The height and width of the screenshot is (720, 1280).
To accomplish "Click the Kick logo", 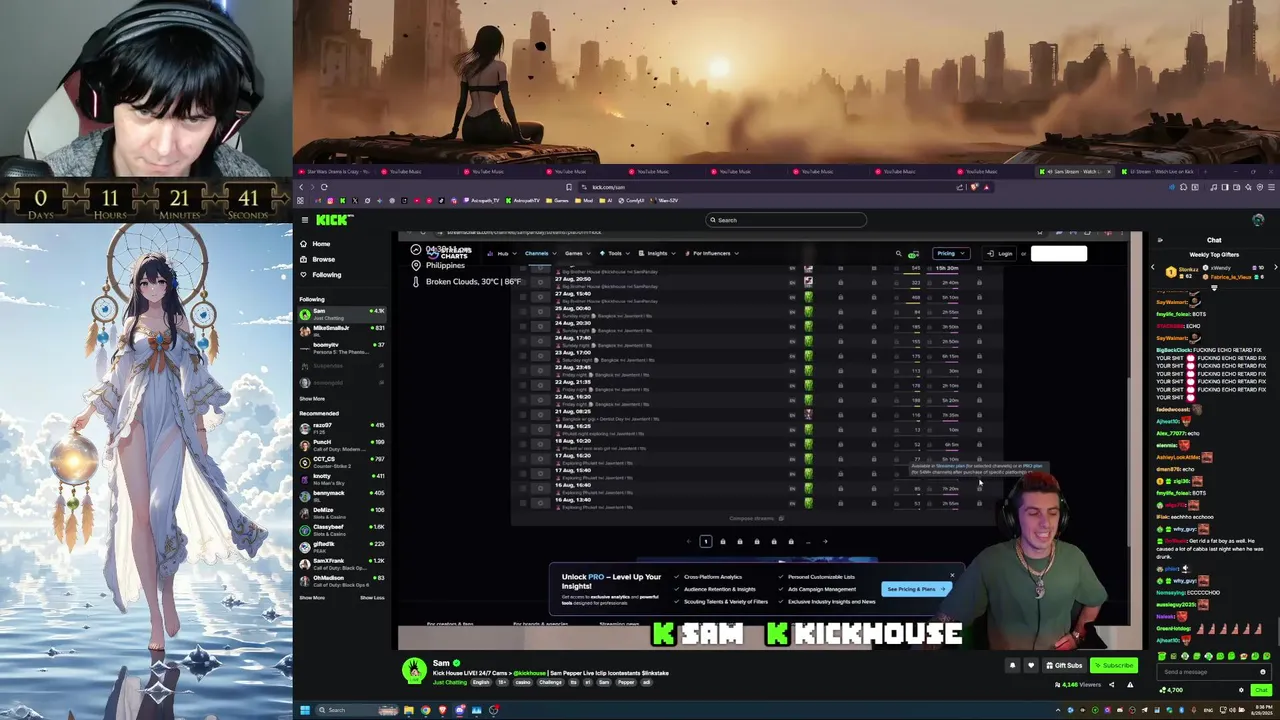I will point(333,220).
